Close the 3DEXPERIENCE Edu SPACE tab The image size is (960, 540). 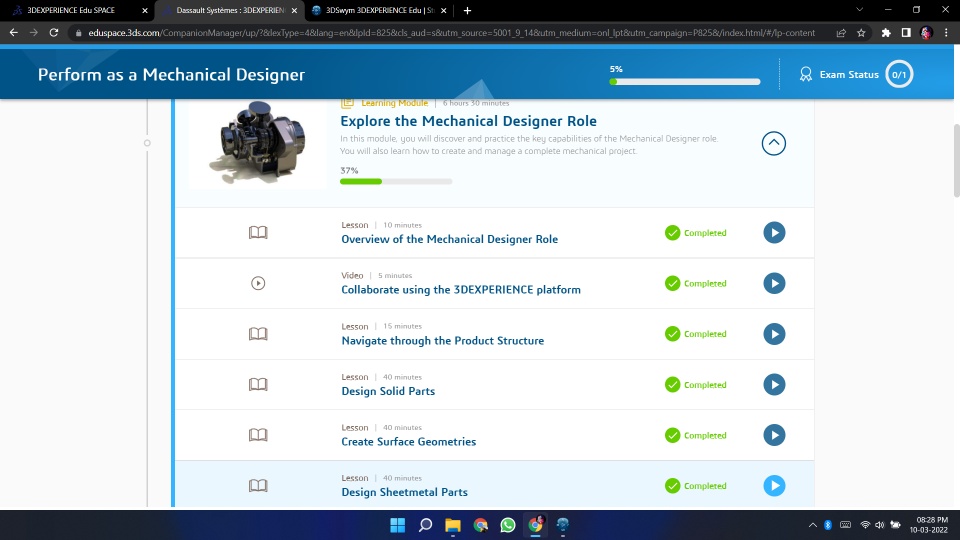tap(144, 10)
